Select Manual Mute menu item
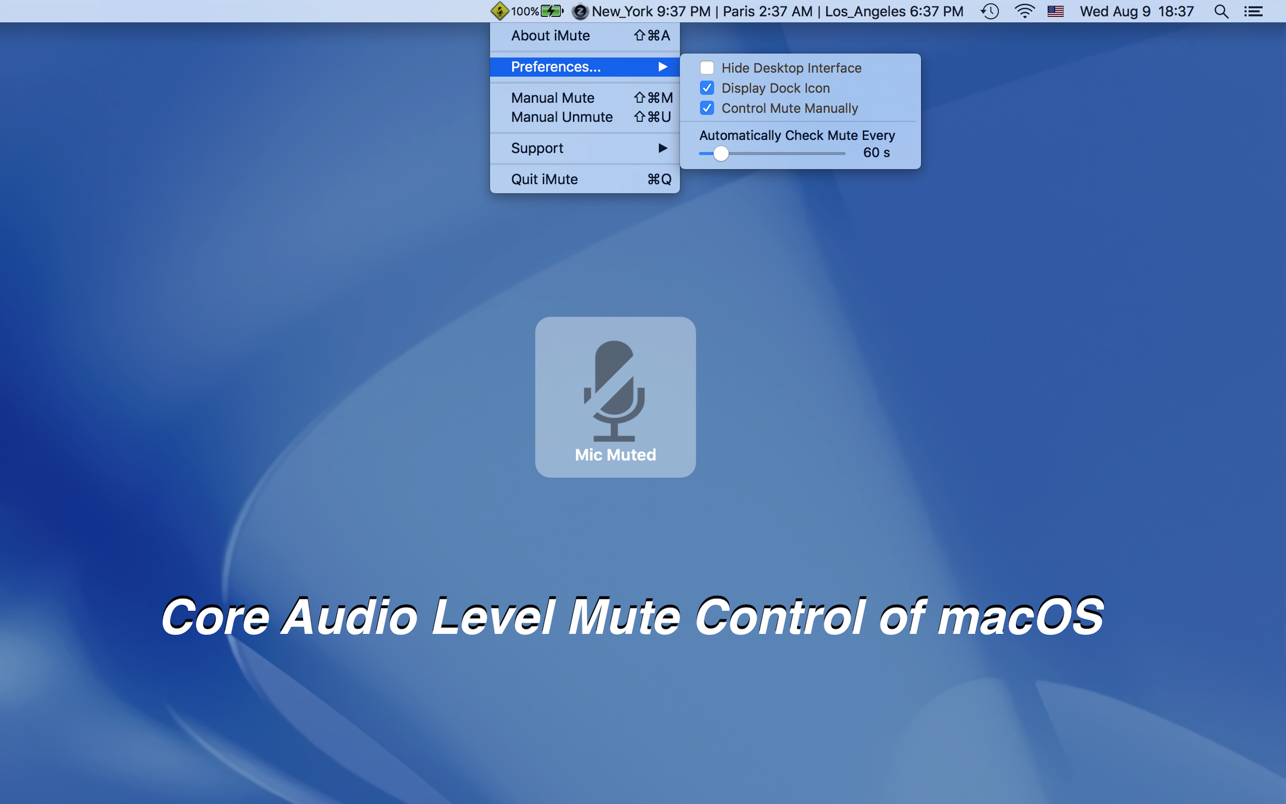1286x804 pixels. pyautogui.click(x=585, y=98)
